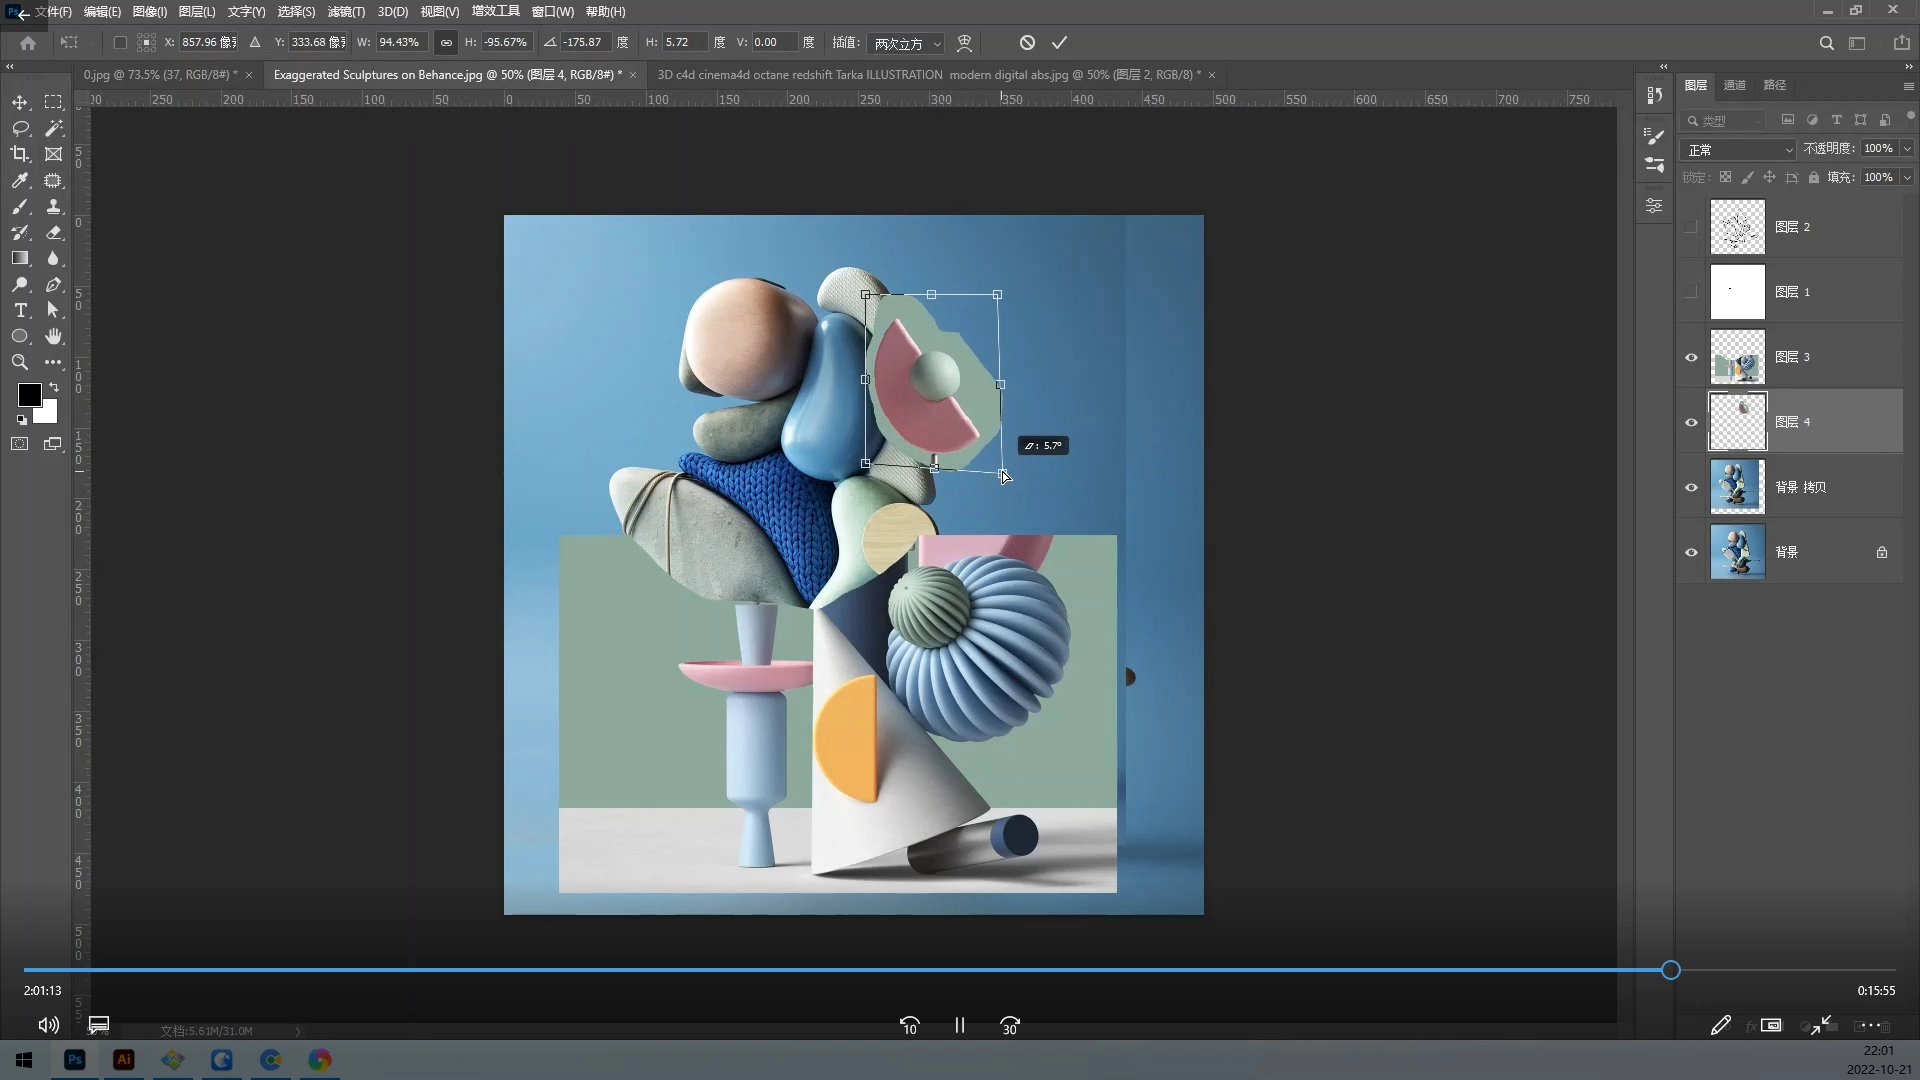
Task: Select the Move tool
Action: (x=20, y=103)
